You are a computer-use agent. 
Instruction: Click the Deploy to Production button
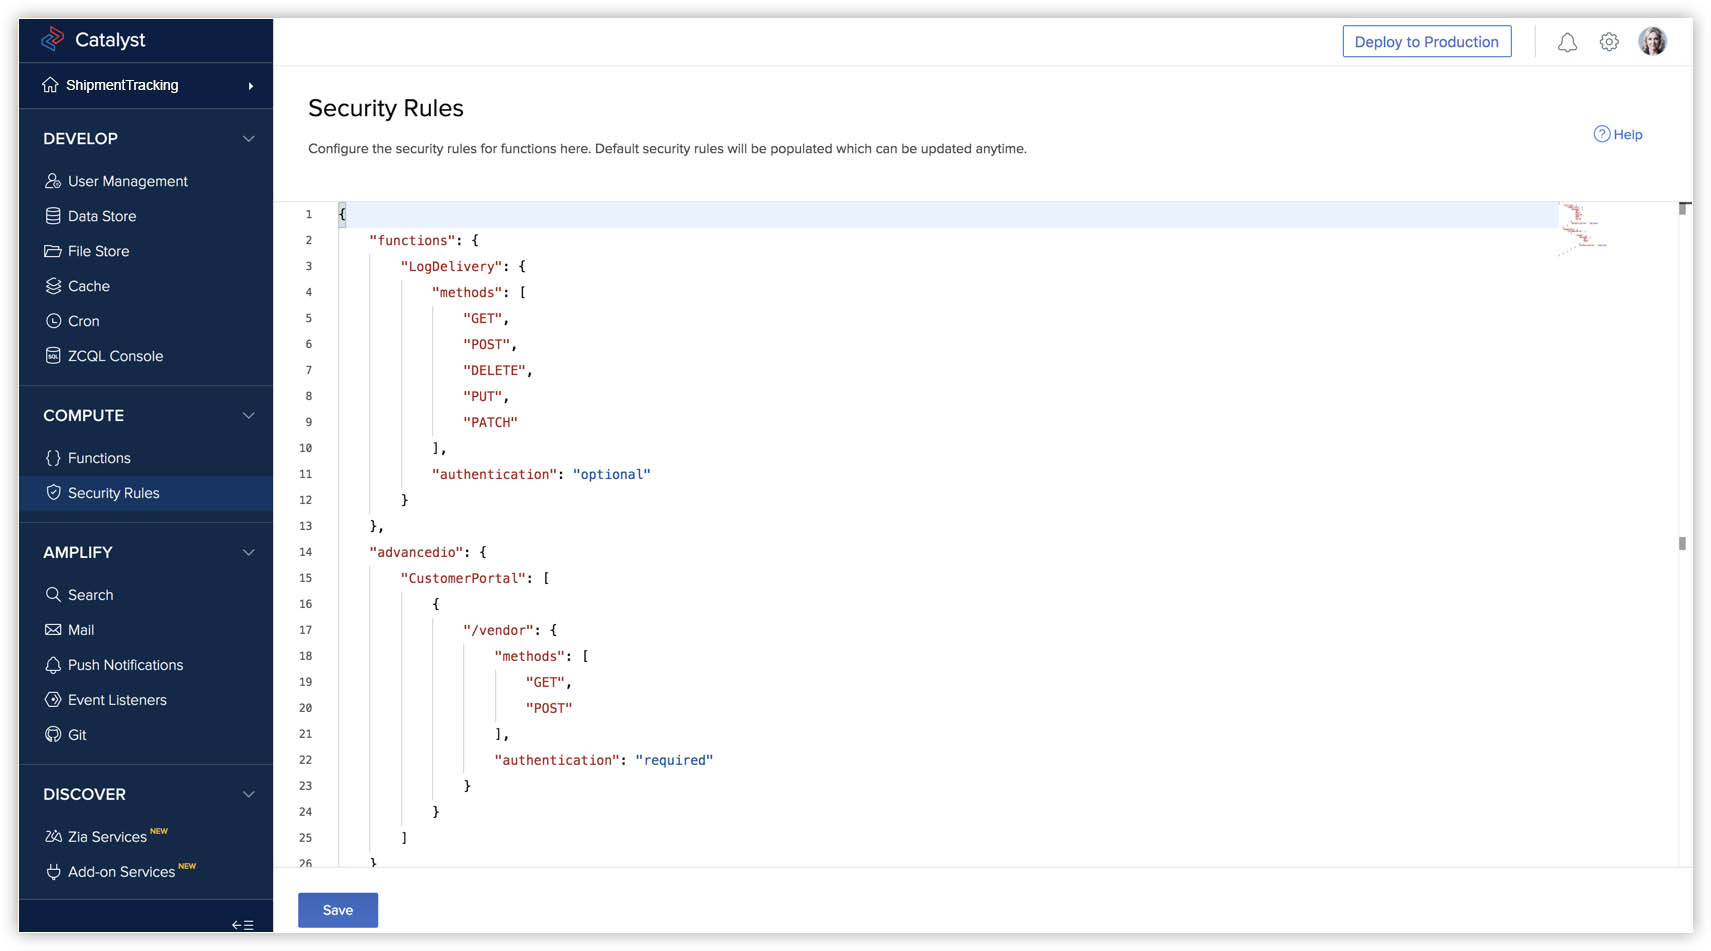(x=1426, y=42)
